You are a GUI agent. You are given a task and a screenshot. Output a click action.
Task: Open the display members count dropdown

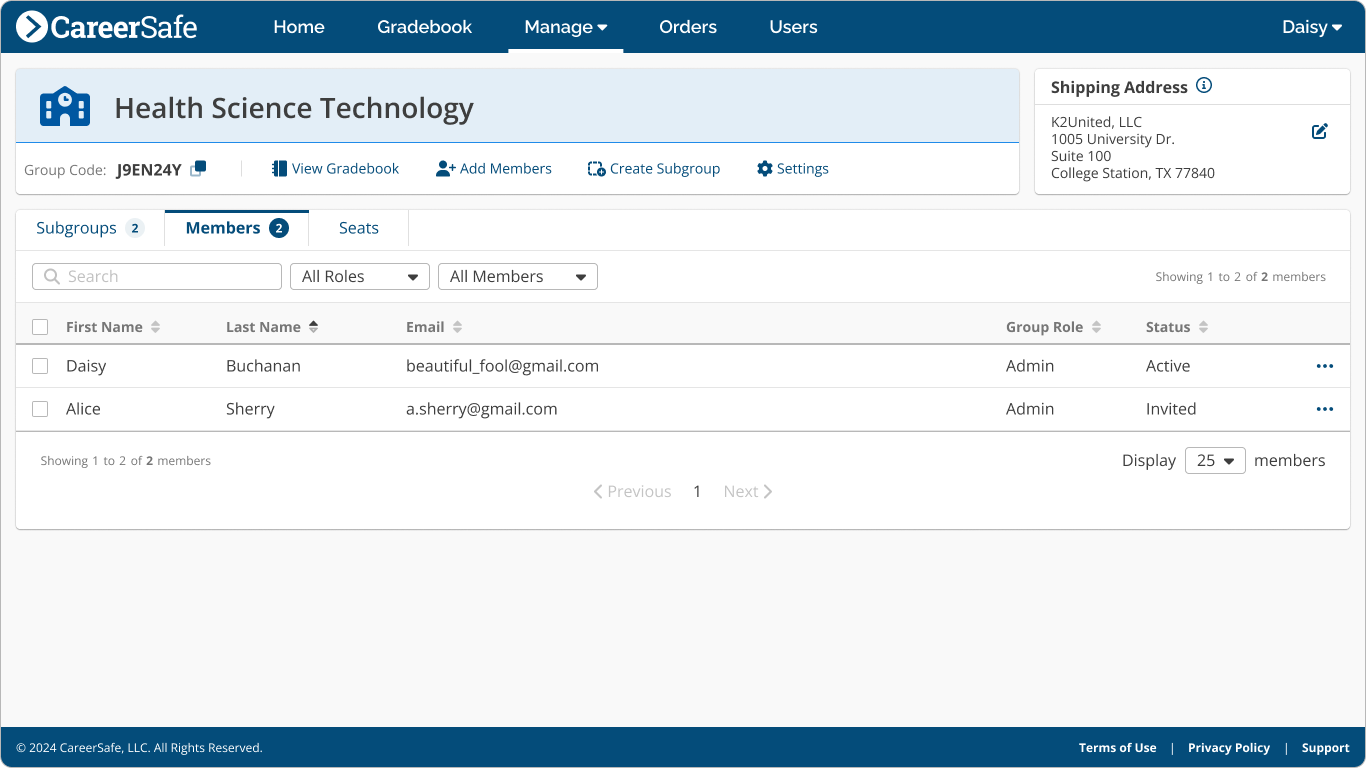click(1215, 460)
